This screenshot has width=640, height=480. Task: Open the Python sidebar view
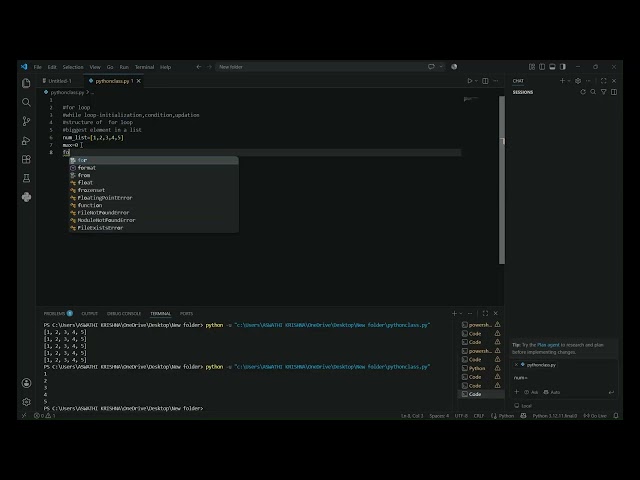(26, 197)
